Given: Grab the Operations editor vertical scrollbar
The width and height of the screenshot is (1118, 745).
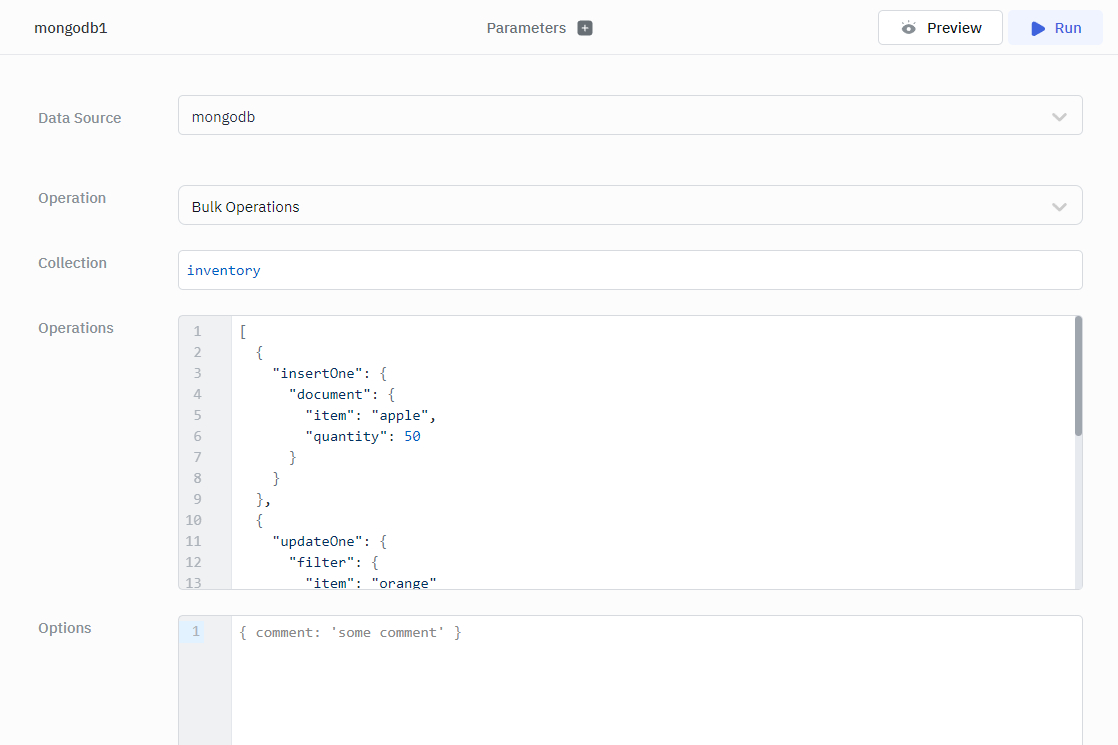Looking at the screenshot, I should [1077, 376].
